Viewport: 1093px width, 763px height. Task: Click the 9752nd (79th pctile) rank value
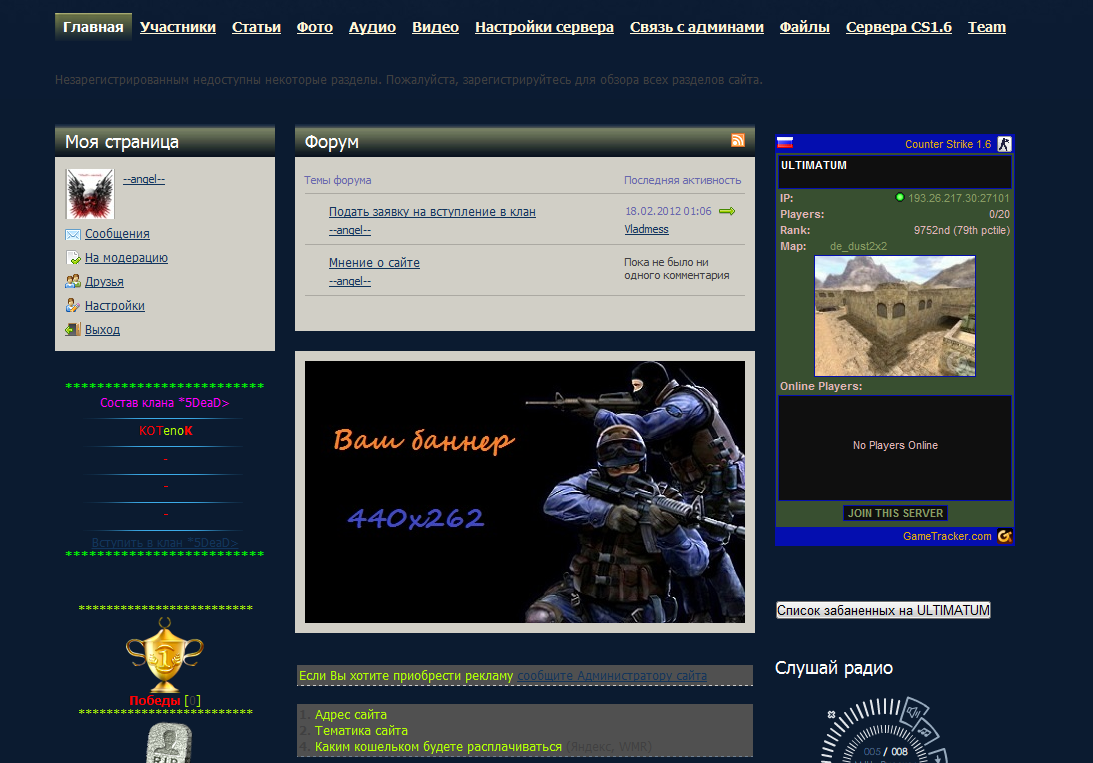(962, 230)
